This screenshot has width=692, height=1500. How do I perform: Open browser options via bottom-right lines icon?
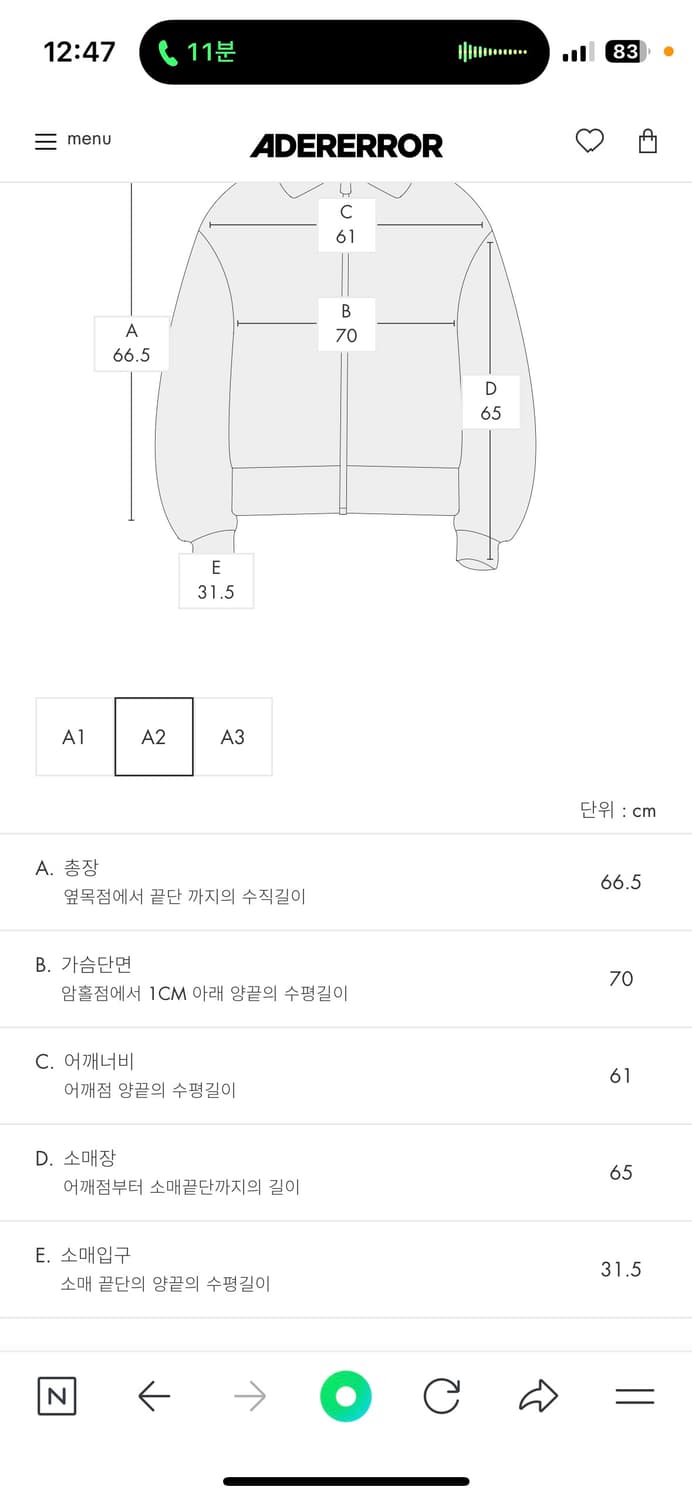(634, 1396)
